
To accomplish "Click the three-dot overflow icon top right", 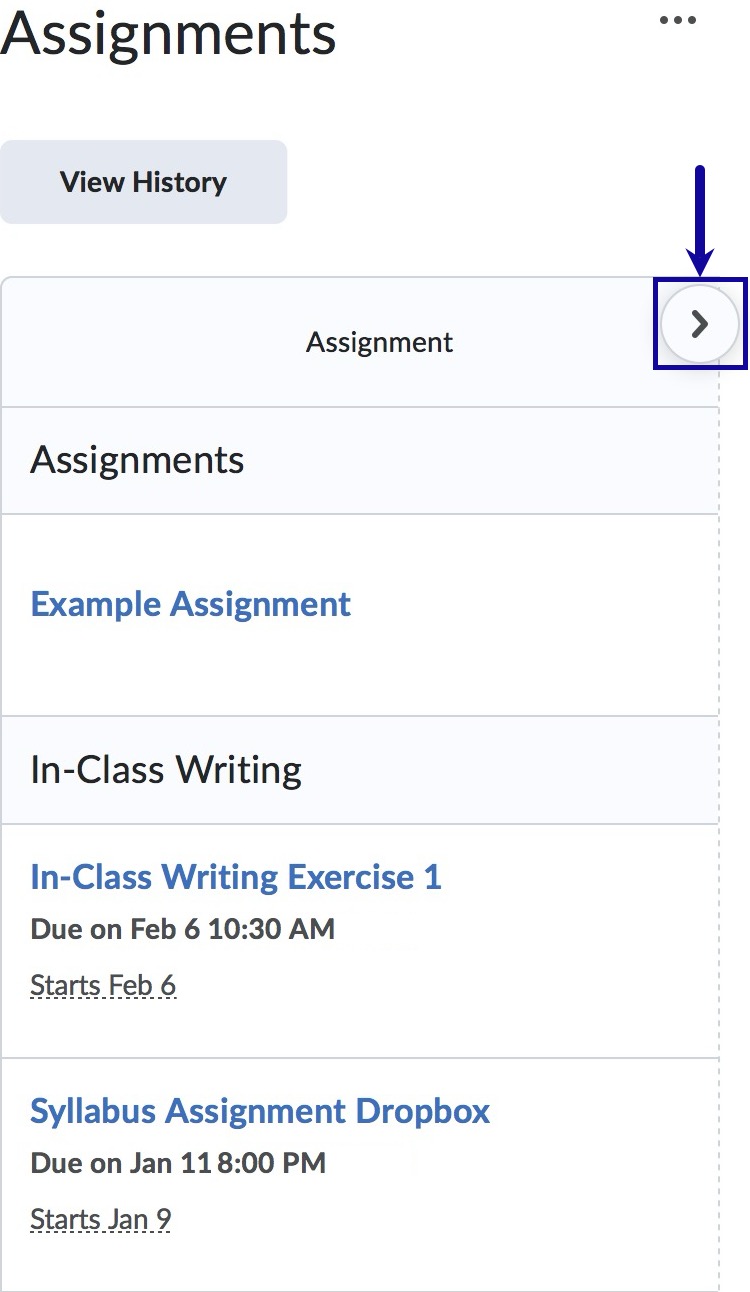I will click(678, 20).
